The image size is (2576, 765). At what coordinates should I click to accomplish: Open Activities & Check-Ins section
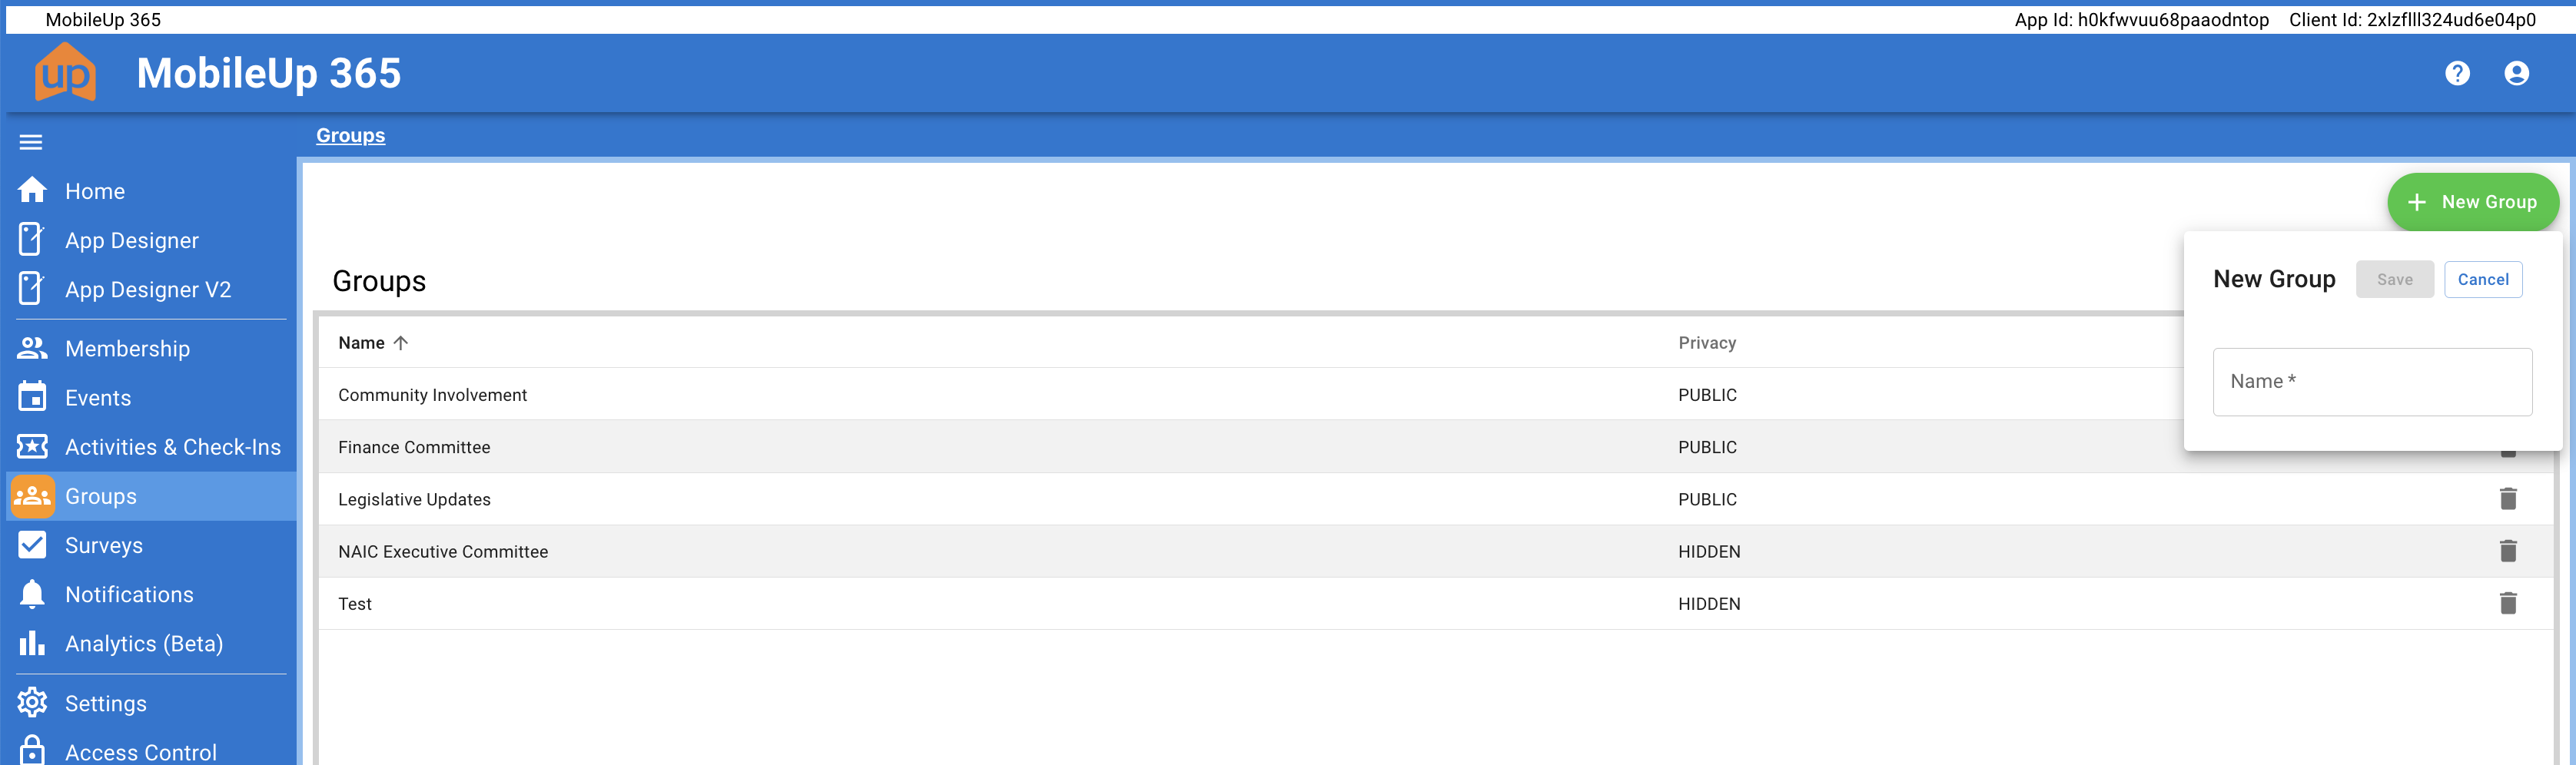pos(172,447)
